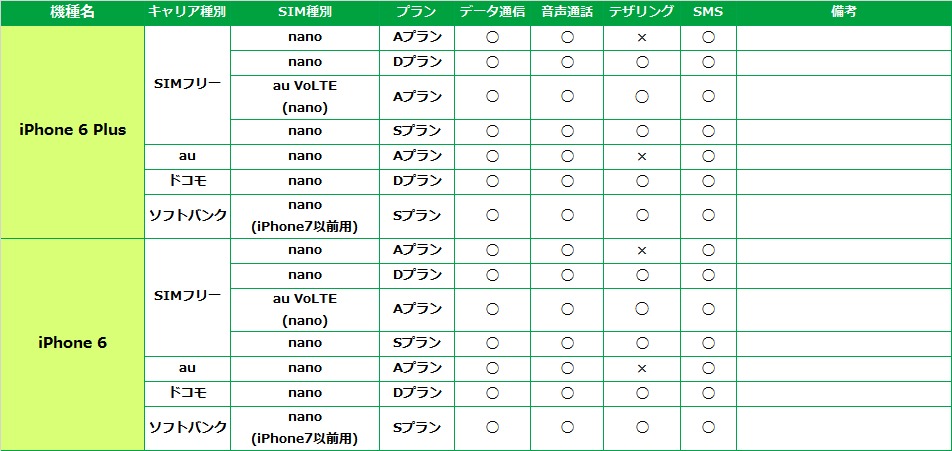Select the Dプラン cell in iPhone 6 ドコモ row
Viewport: 952px width, 451px height.
416,393
